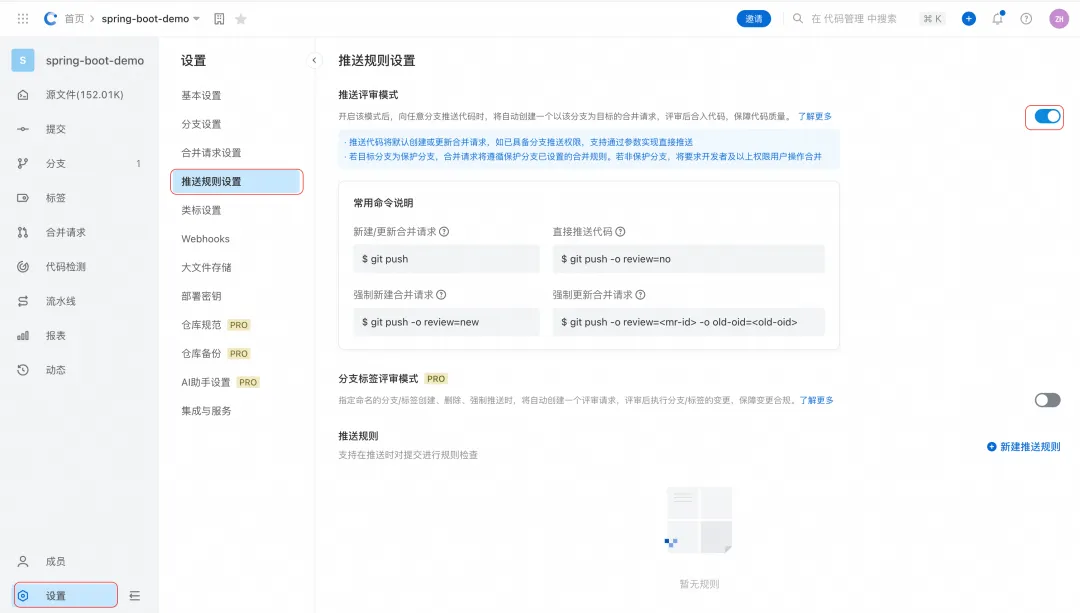Click the source files icon in sidebar
This screenshot has height=613, width=1080.
(x=23, y=94)
